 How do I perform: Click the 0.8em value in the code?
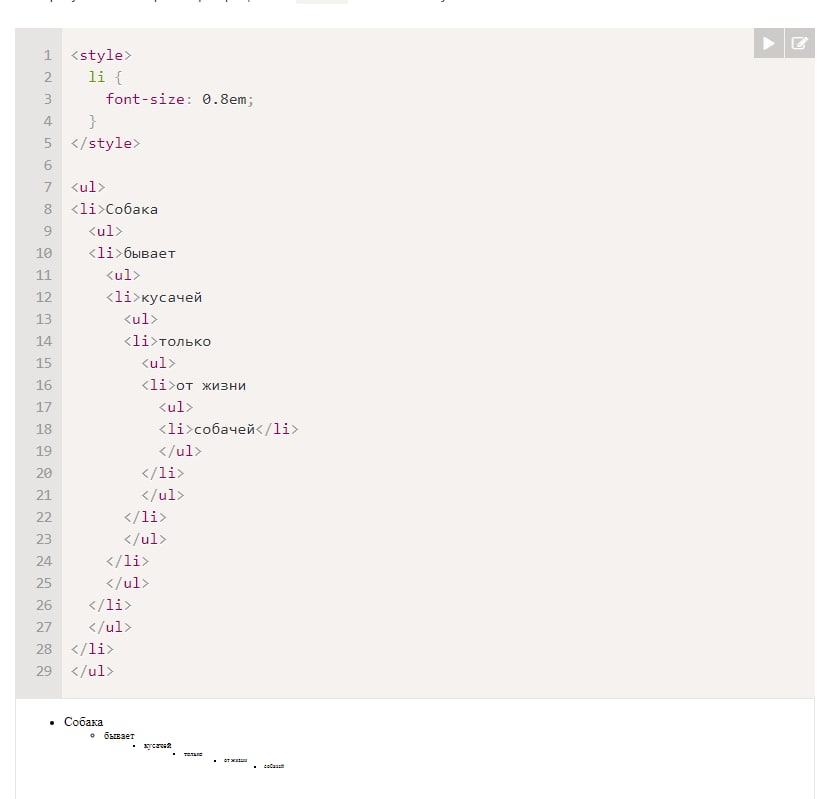pos(224,99)
